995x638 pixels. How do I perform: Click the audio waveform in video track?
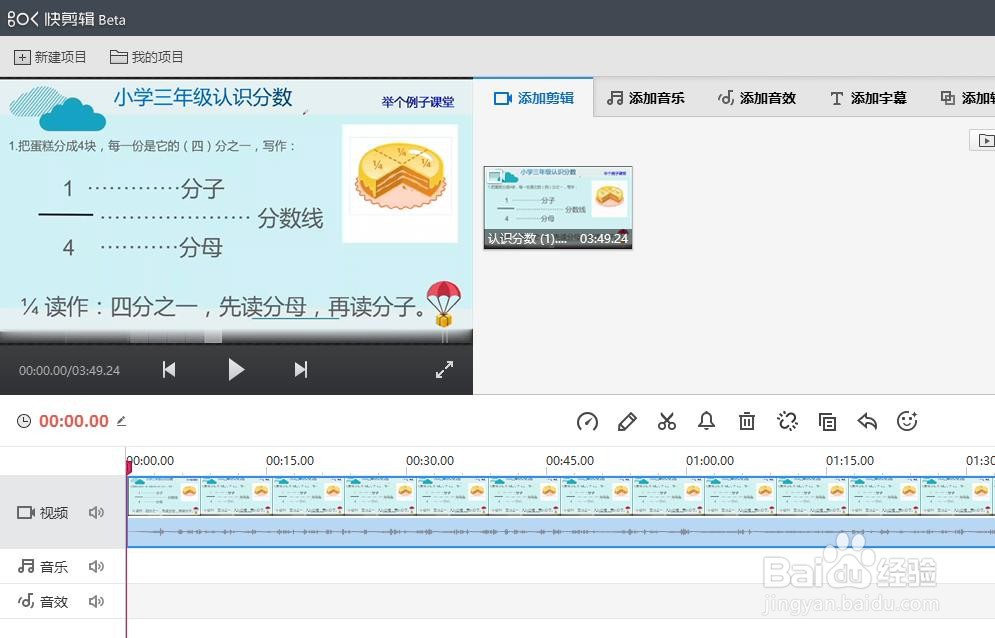pos(561,531)
